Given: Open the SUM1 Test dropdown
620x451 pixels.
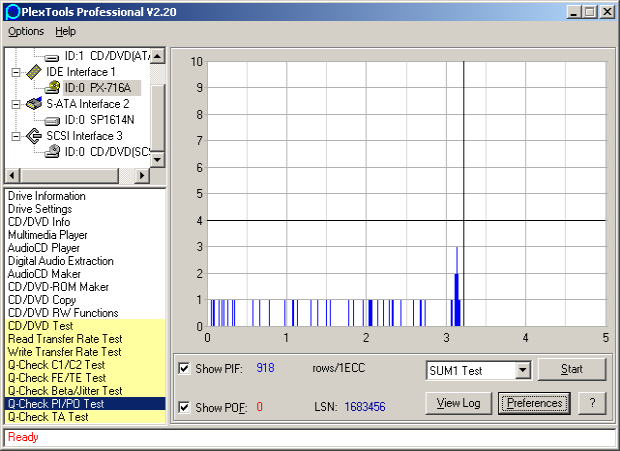Looking at the screenshot, I should [x=523, y=370].
